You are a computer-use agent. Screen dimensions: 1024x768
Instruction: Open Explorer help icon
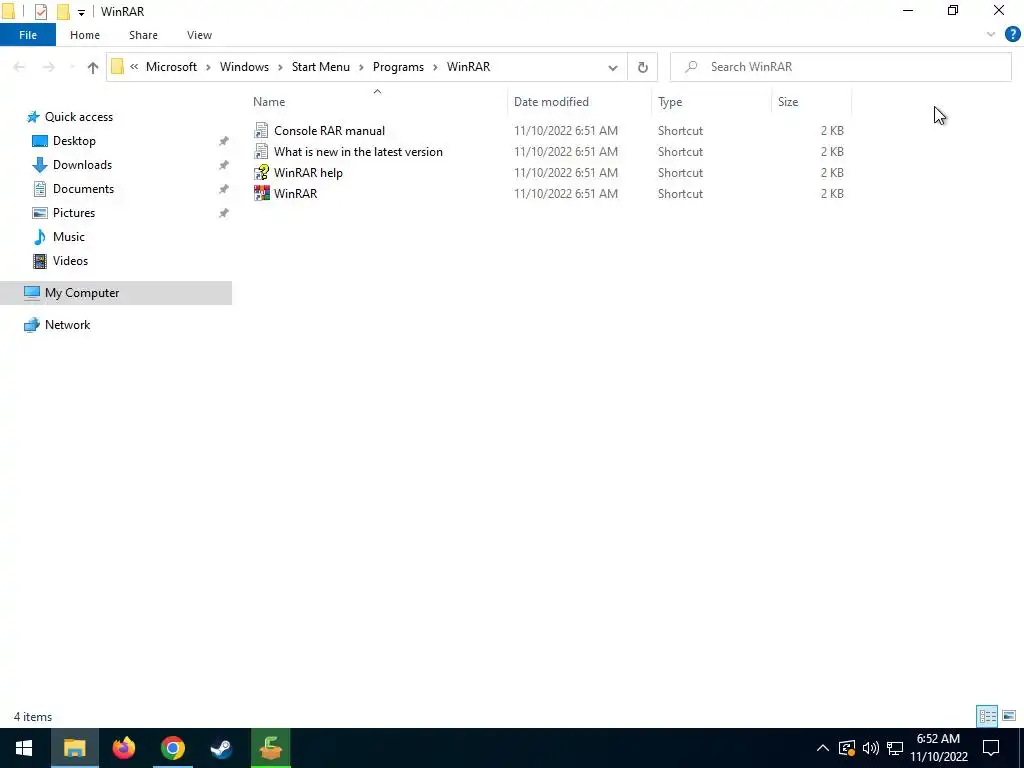[x=1012, y=35]
